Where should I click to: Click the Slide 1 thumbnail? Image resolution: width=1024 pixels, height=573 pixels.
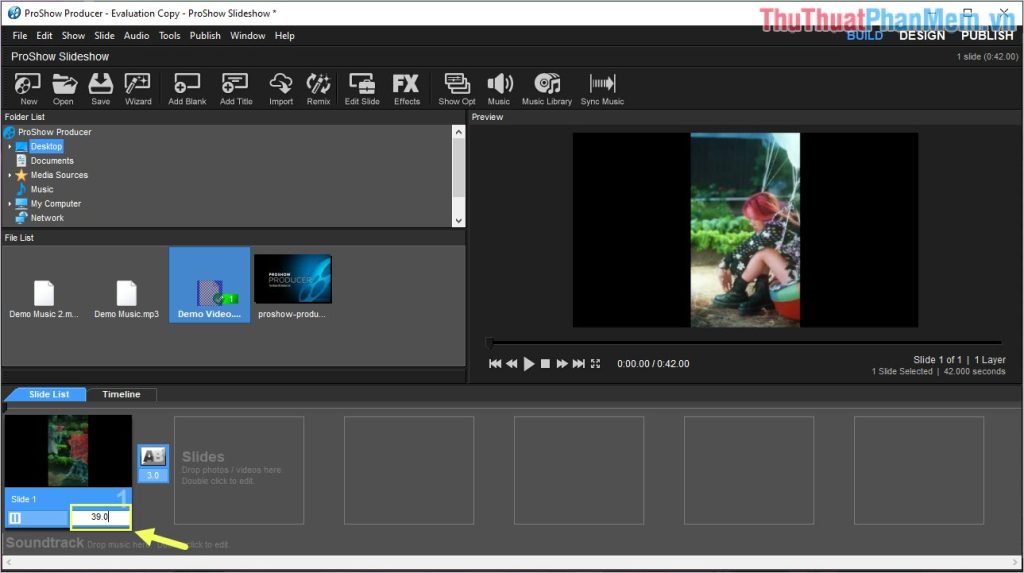(68, 451)
